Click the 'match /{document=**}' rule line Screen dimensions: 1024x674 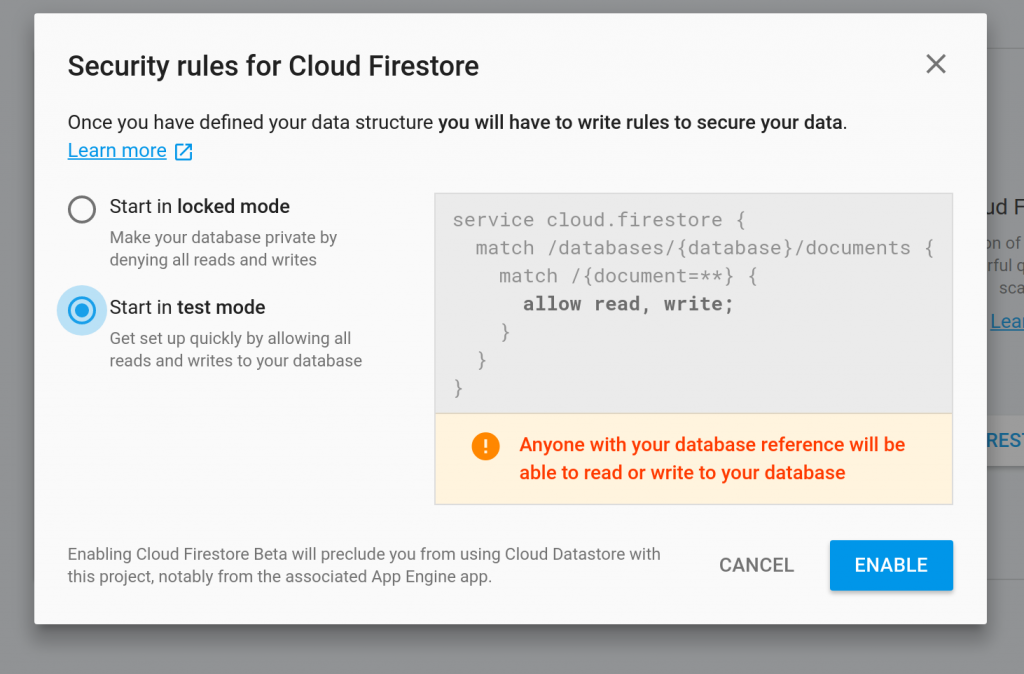[x=629, y=276]
